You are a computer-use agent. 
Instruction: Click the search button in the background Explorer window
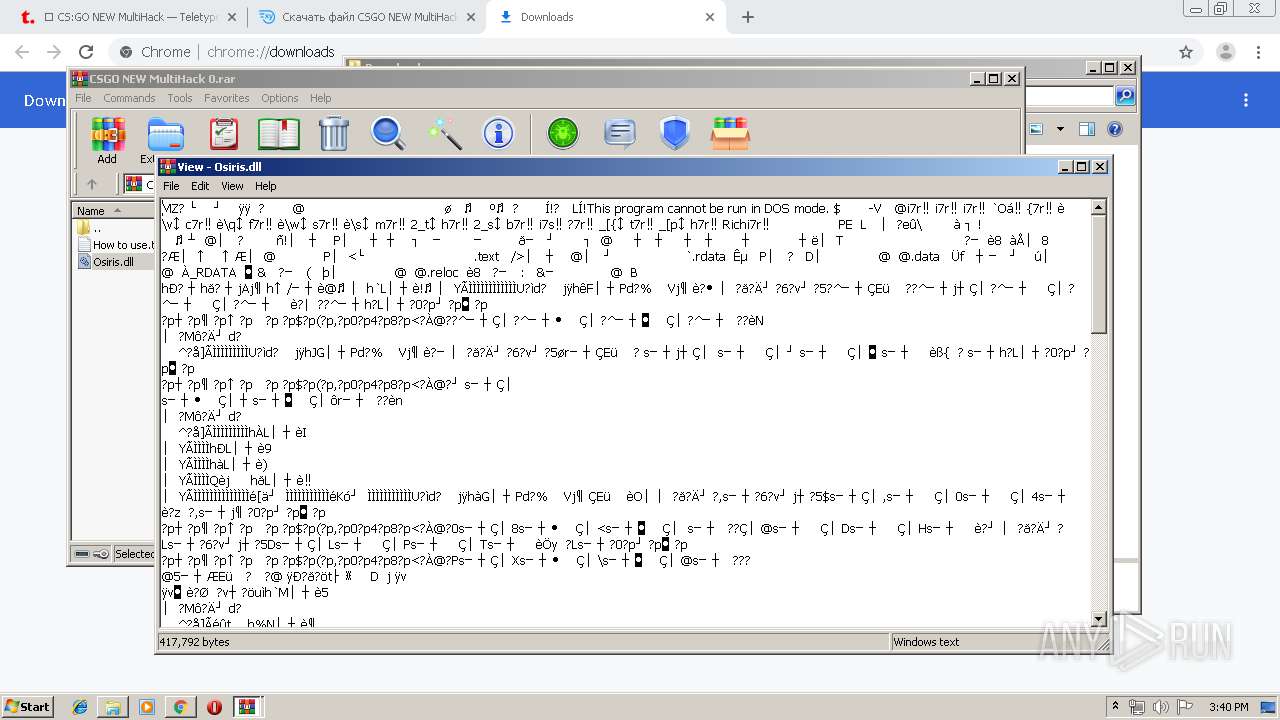pos(1125,96)
